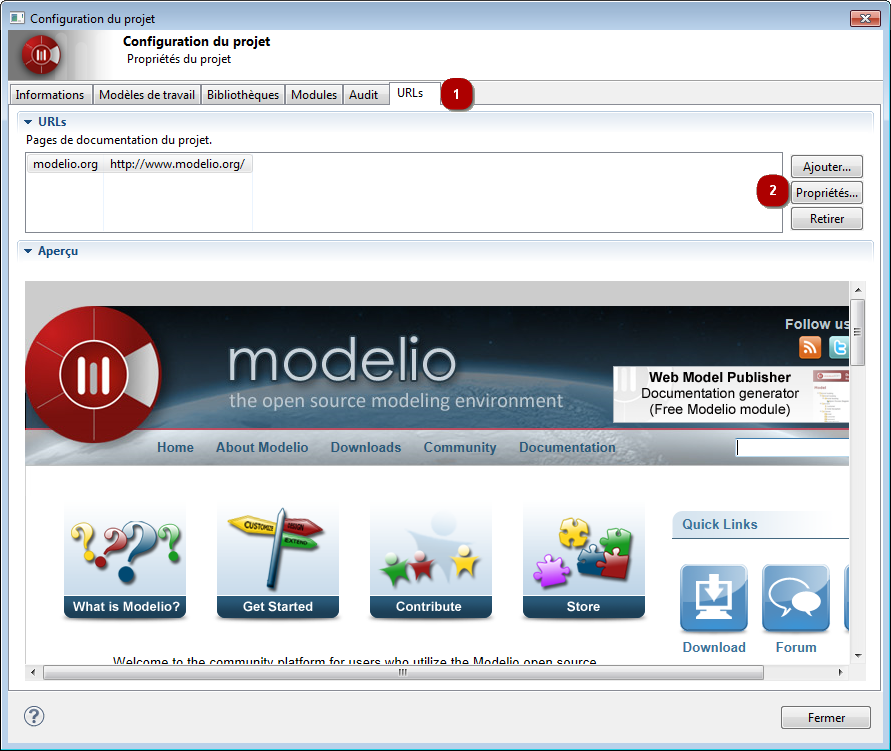Open the help question mark icon

[34, 716]
